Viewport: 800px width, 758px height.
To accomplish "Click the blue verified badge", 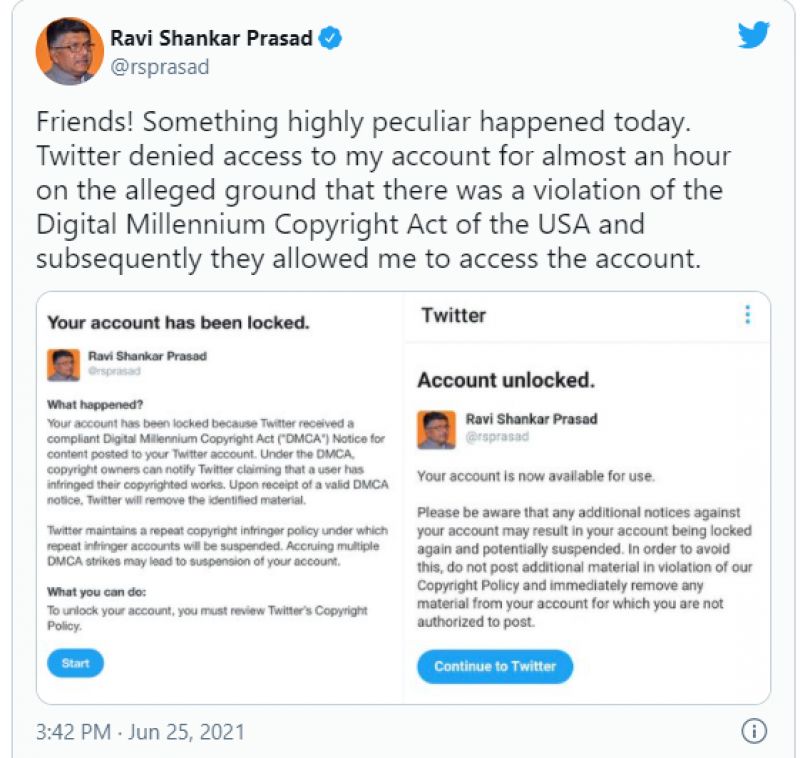I will click(330, 40).
